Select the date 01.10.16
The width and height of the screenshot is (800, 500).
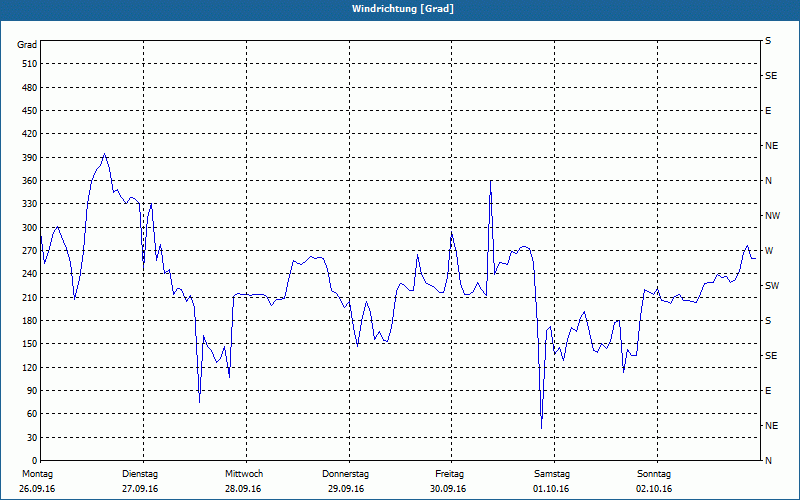(x=551, y=489)
